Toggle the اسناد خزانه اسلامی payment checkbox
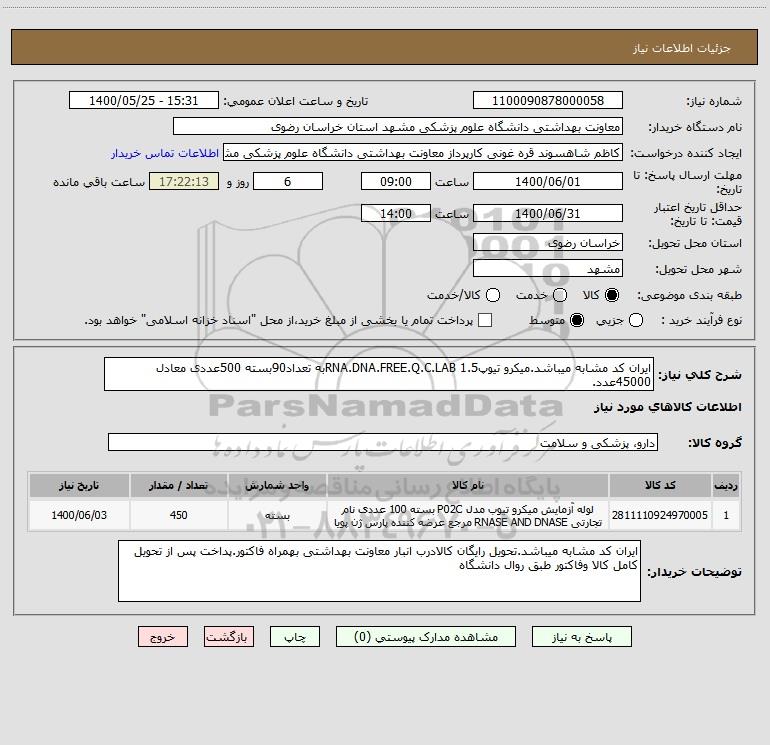The height and width of the screenshot is (745, 770). 485,320
